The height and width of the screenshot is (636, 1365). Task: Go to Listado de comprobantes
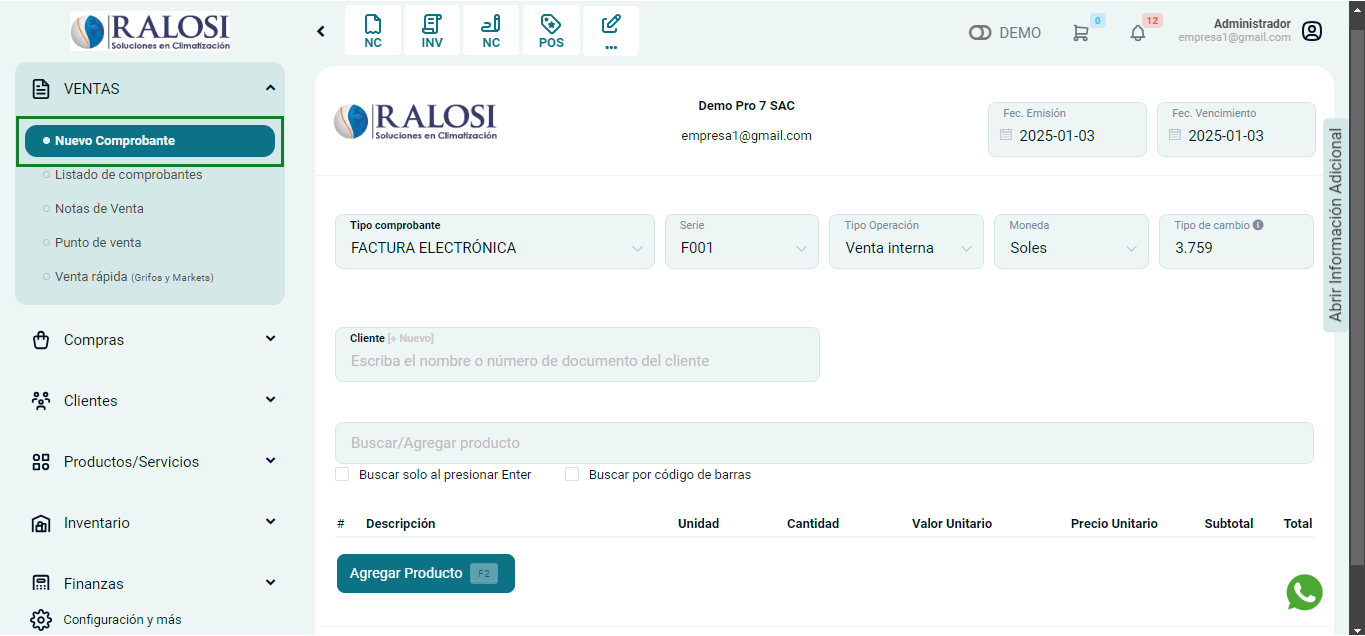pyautogui.click(x=128, y=175)
